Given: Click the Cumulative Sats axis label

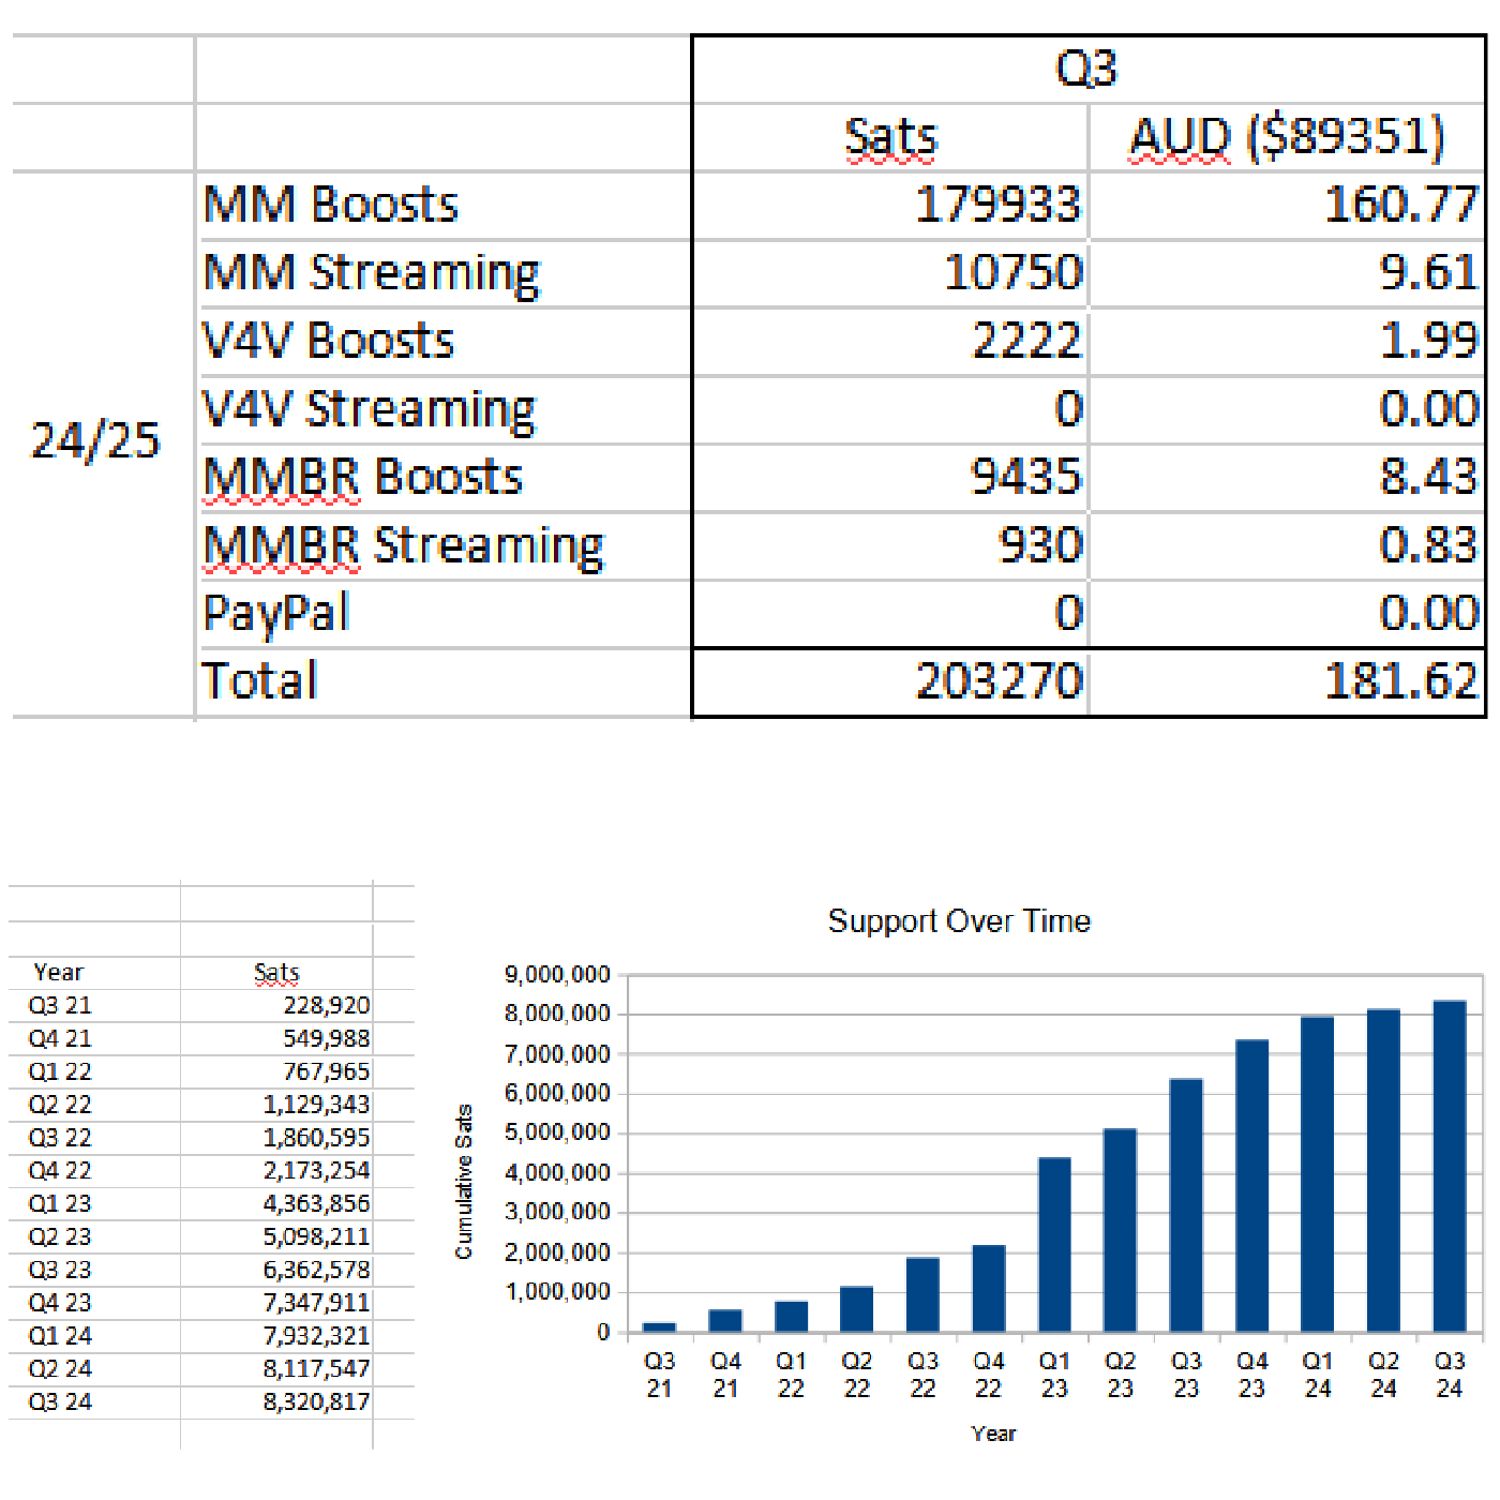Looking at the screenshot, I should point(463,1181).
